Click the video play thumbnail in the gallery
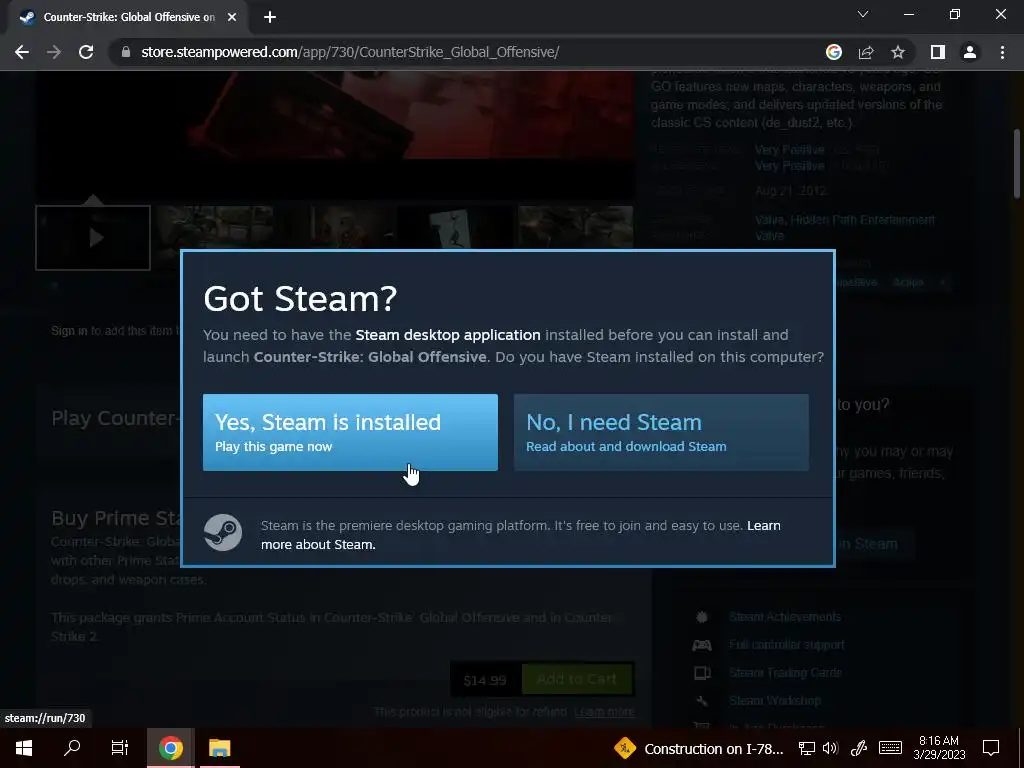 (93, 238)
